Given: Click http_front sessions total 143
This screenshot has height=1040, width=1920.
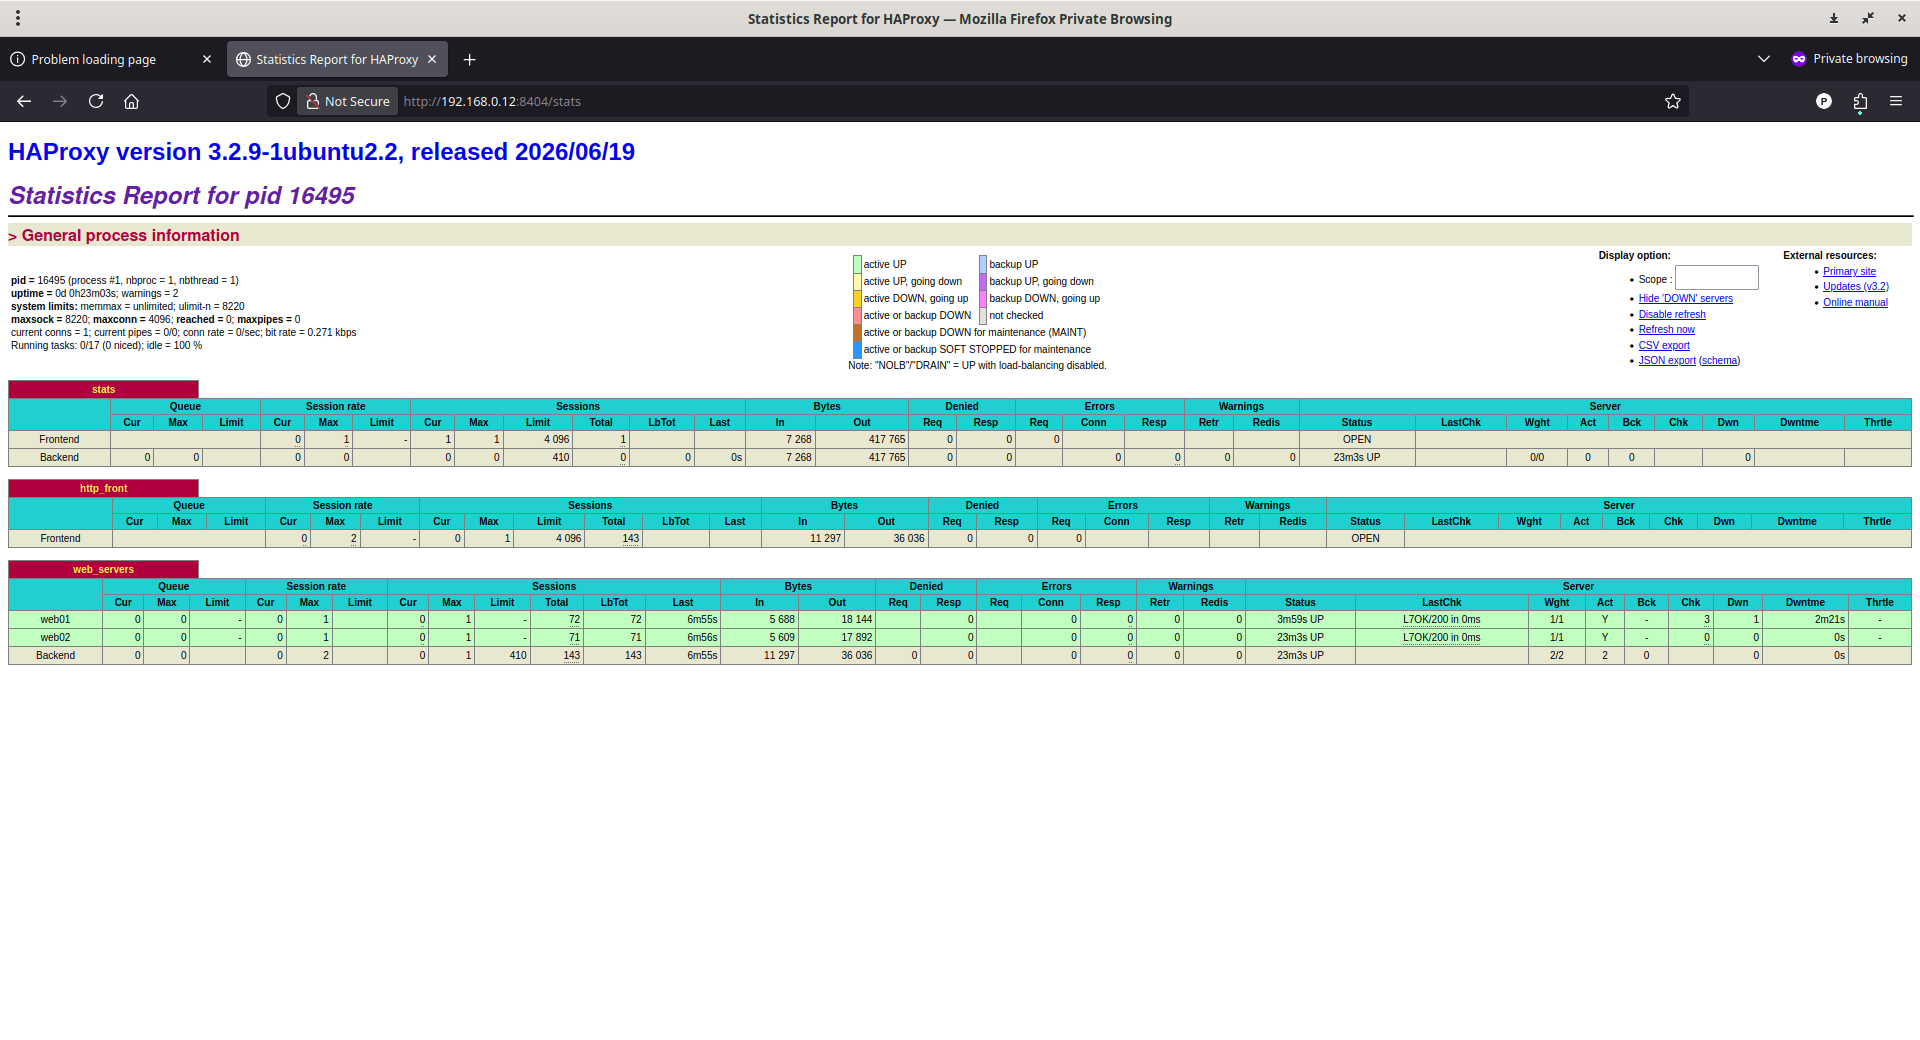Looking at the screenshot, I should point(613,538).
